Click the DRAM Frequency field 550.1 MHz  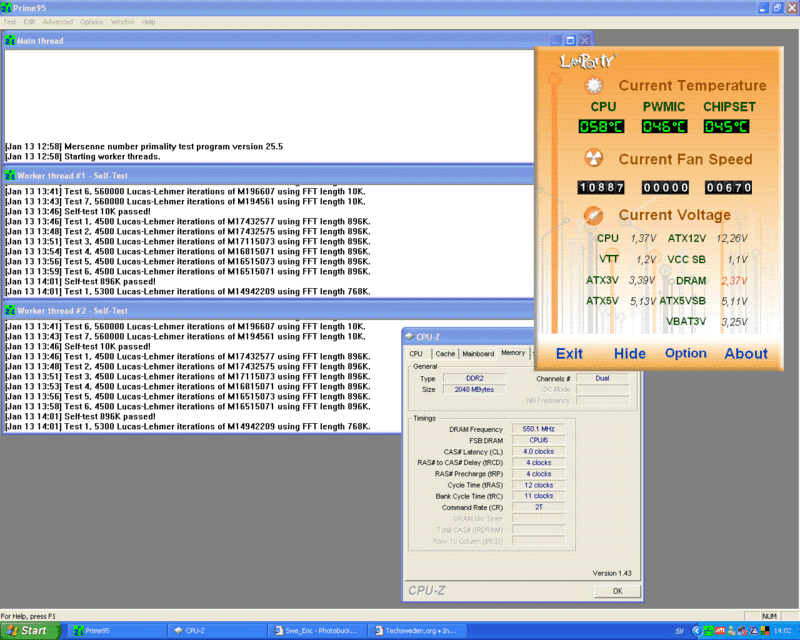(538, 429)
